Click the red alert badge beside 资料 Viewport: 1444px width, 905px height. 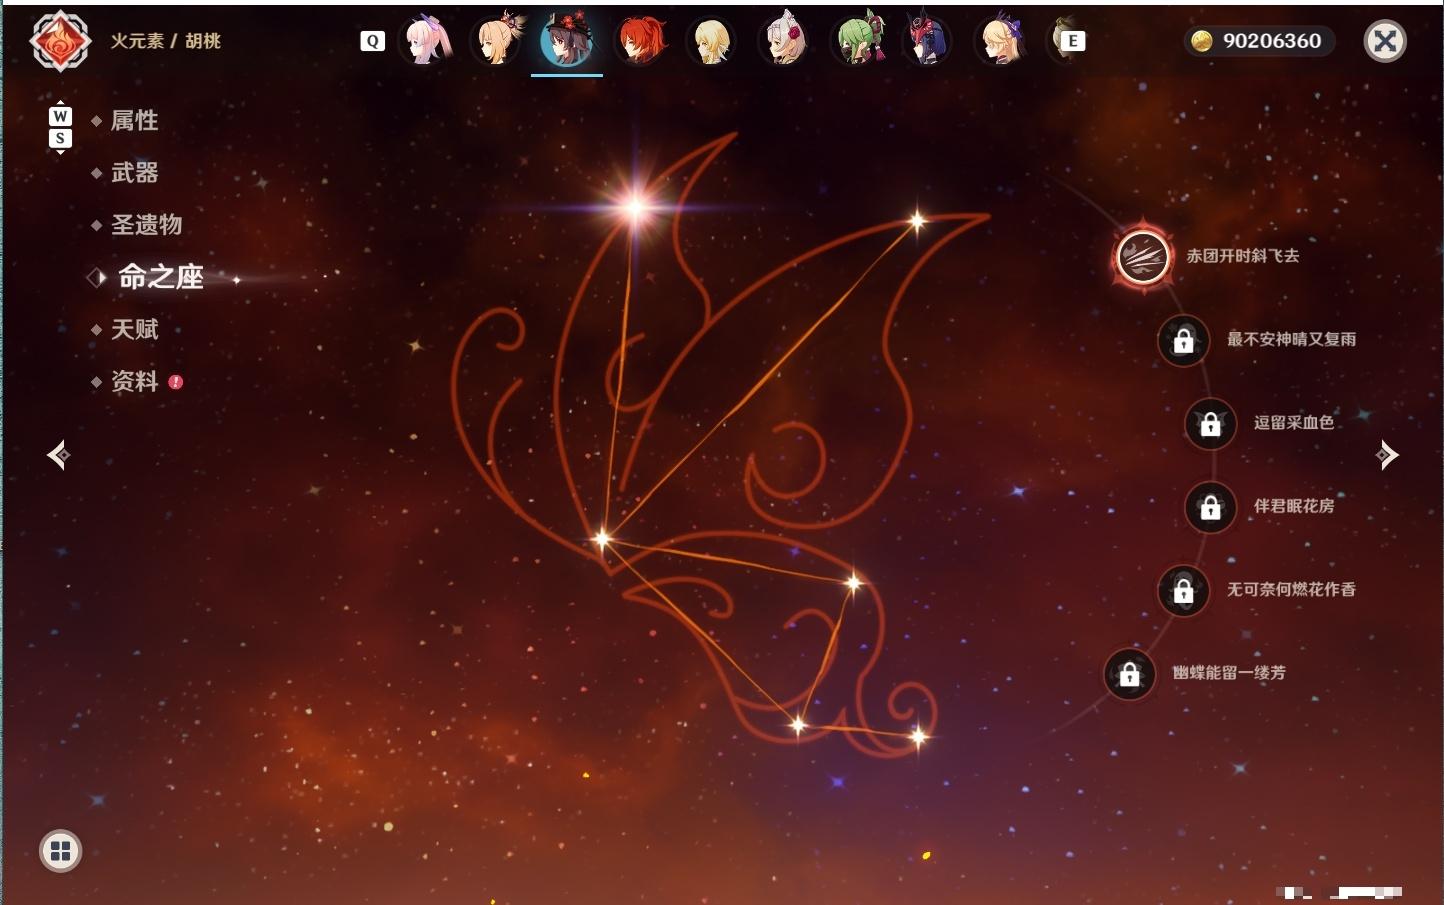tap(176, 382)
